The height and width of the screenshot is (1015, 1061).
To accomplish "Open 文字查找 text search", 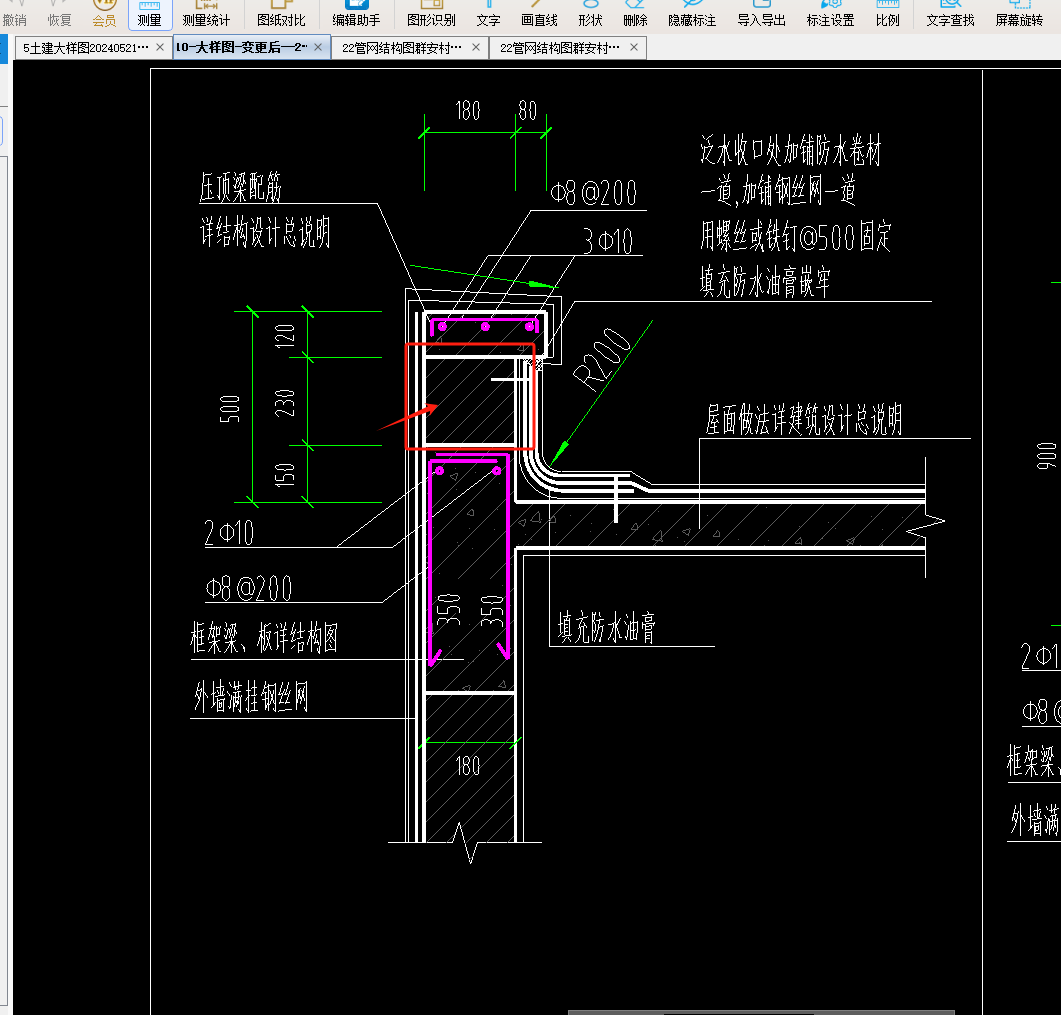I will [951, 14].
